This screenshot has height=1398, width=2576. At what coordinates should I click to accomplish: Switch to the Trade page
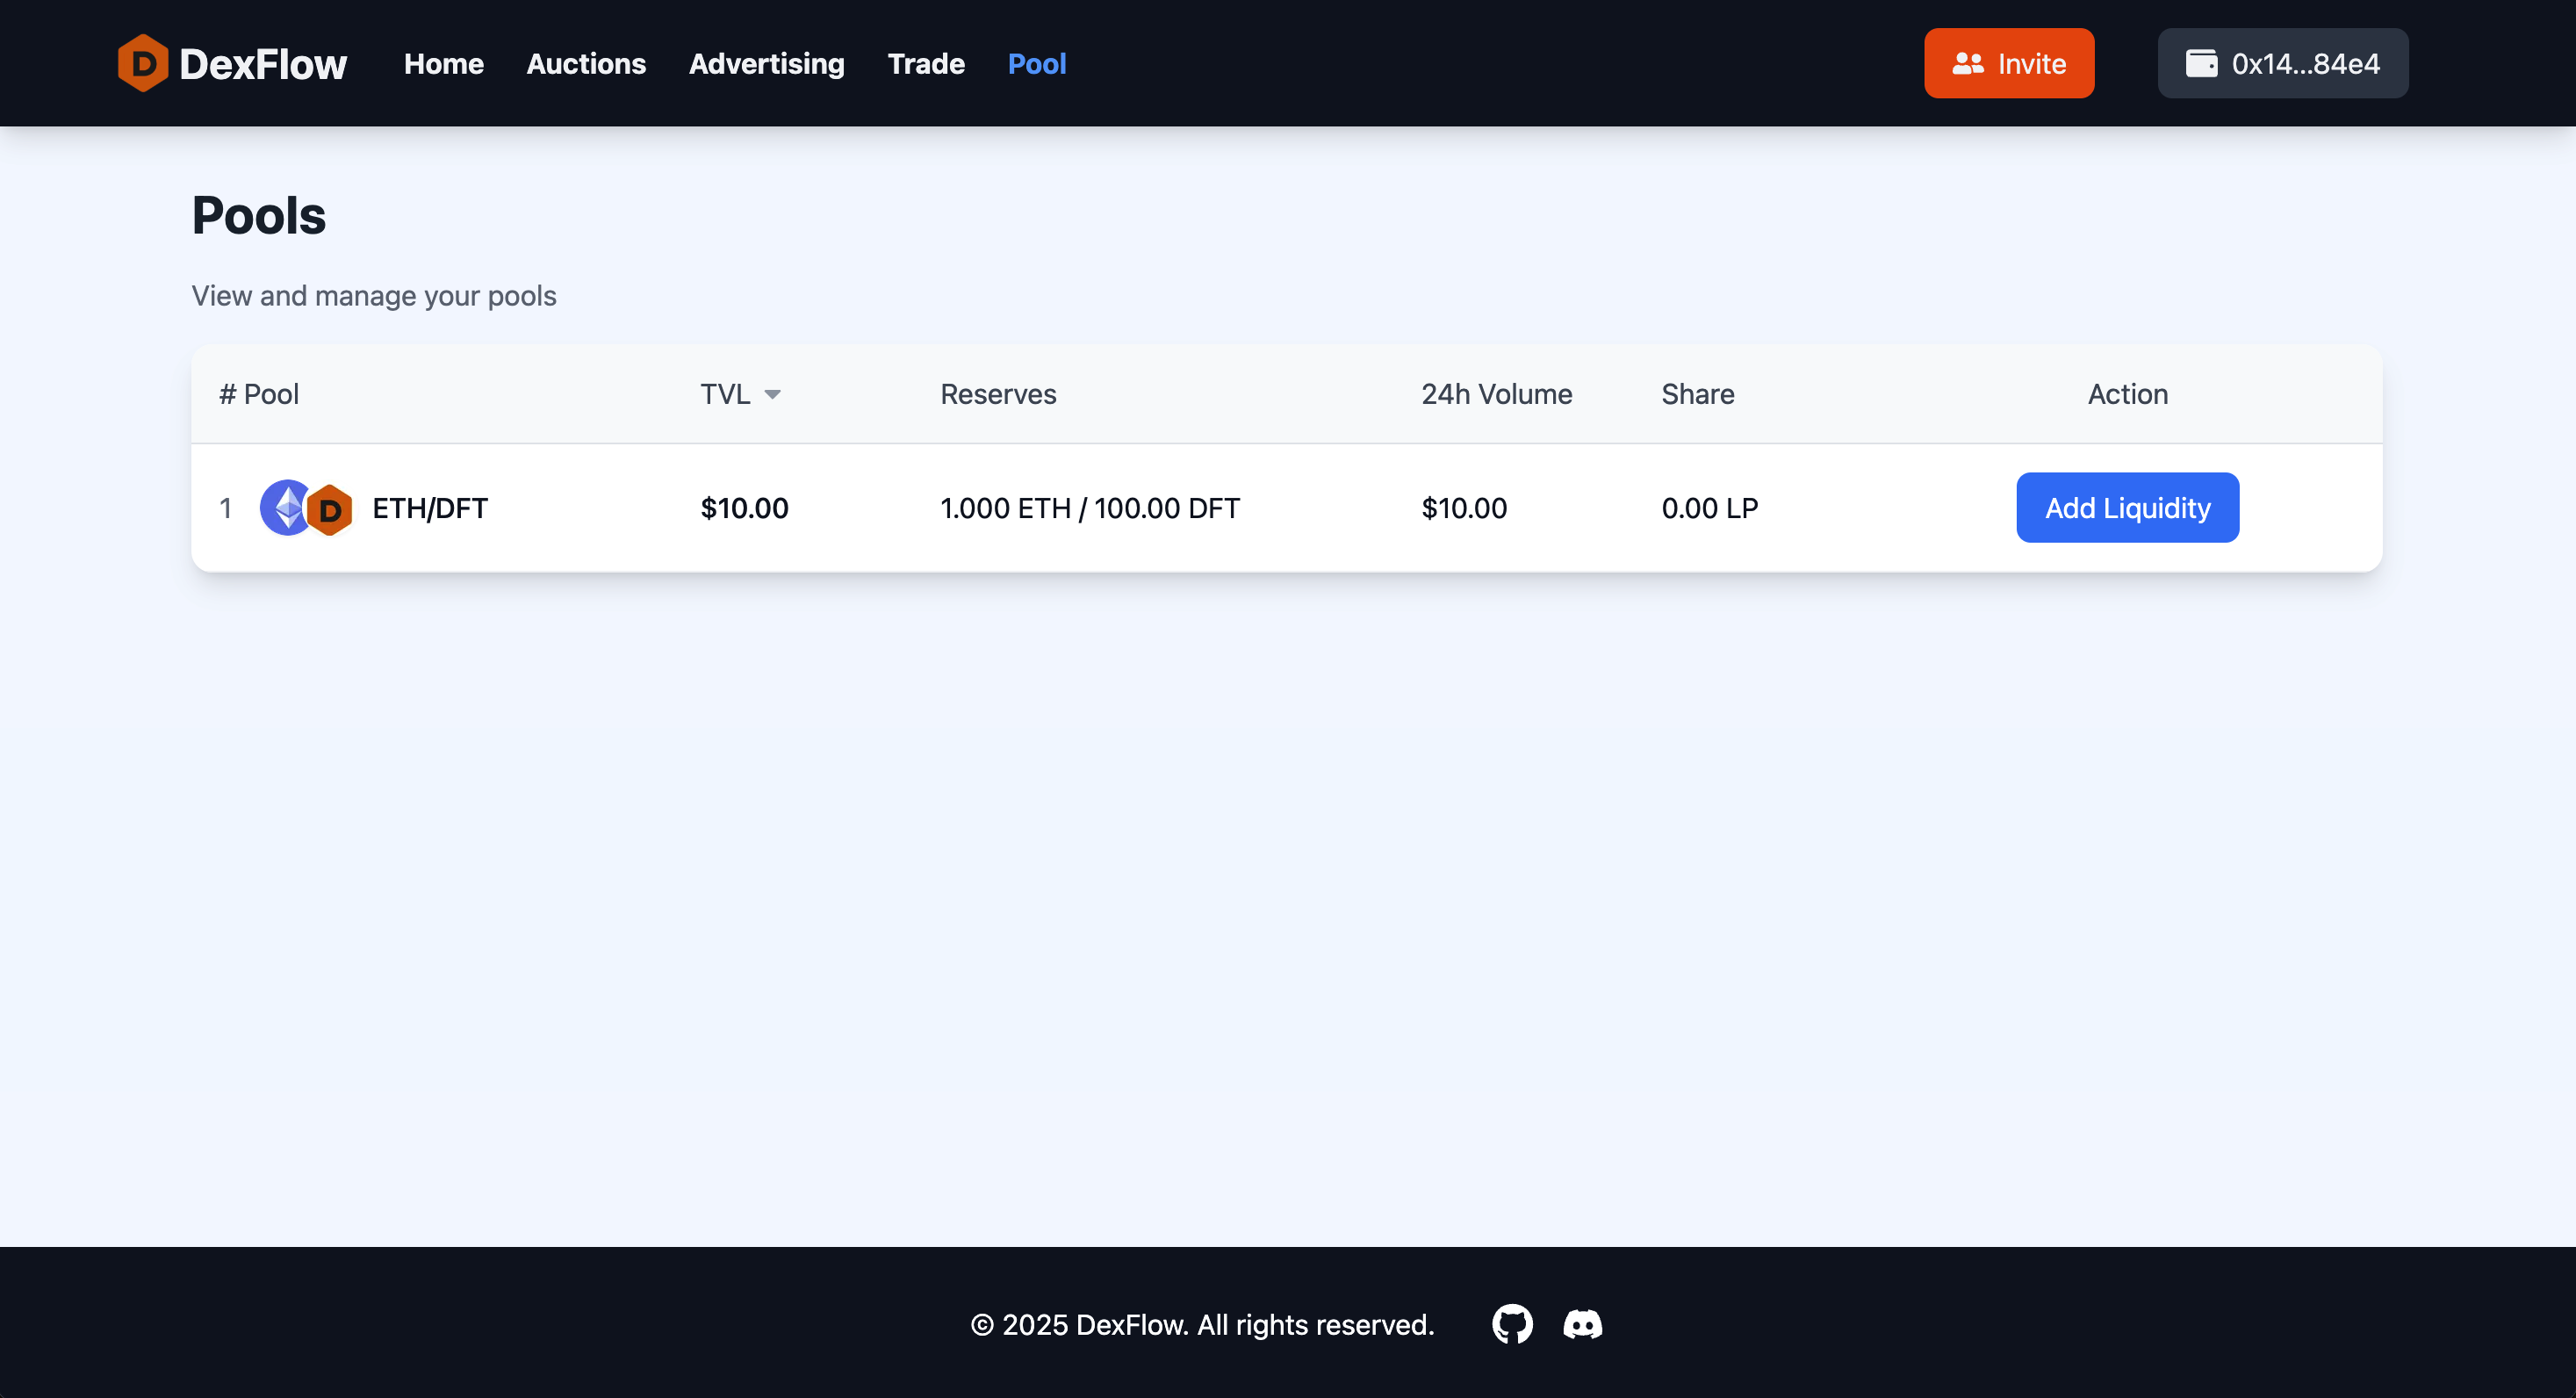point(925,63)
